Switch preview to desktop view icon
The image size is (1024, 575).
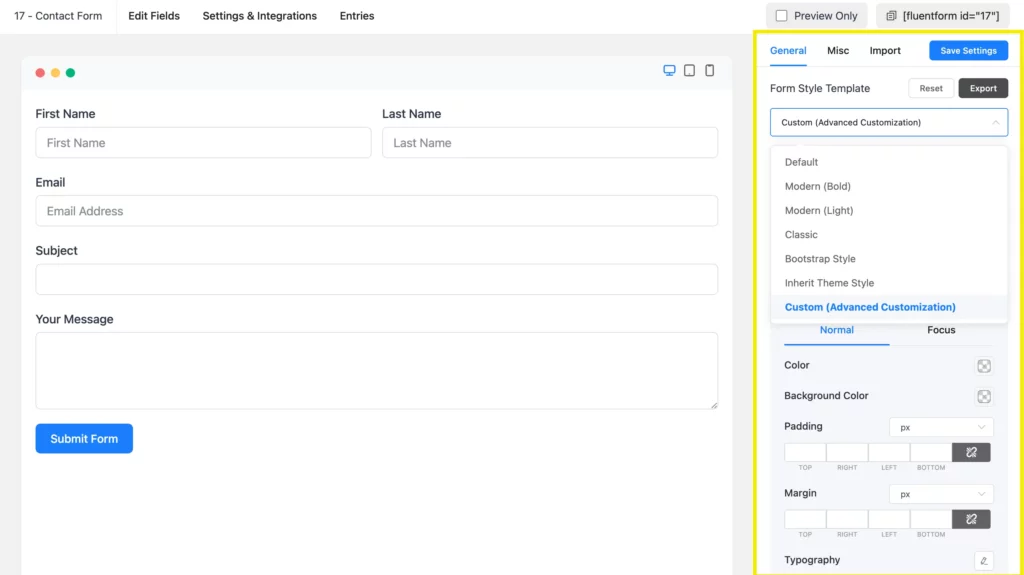pos(669,71)
